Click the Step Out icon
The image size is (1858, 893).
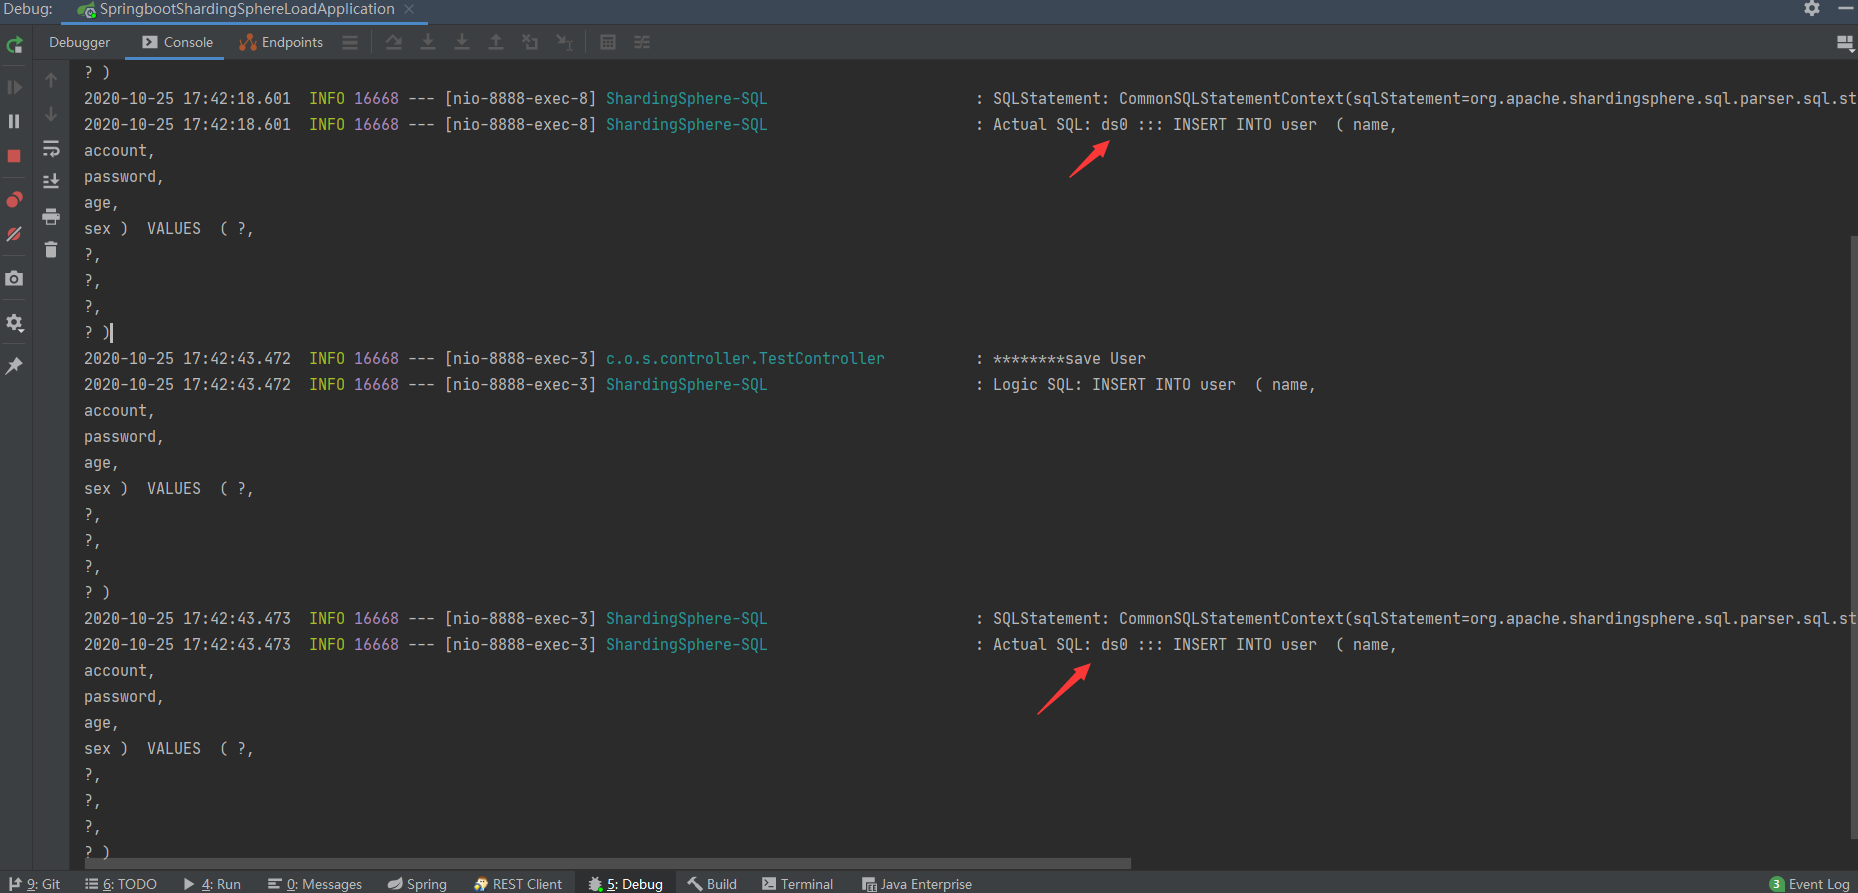pos(496,42)
